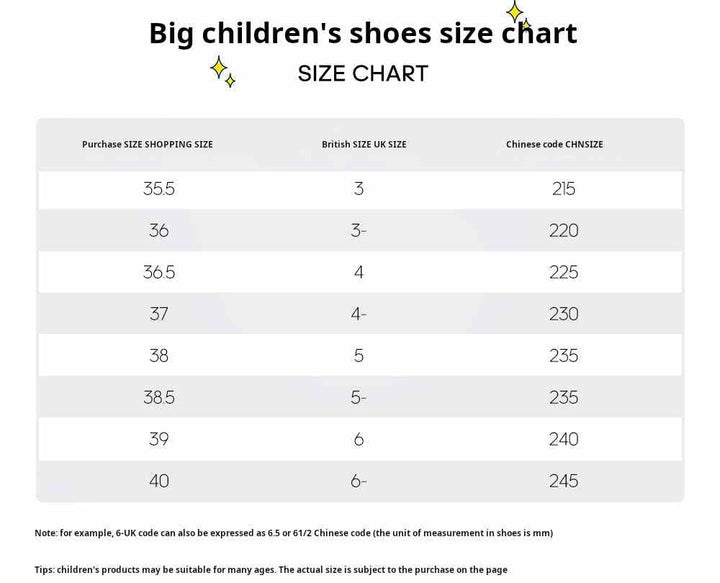Click the Chinese code 215 cell
This screenshot has height=583, width=720.
pyautogui.click(x=564, y=189)
